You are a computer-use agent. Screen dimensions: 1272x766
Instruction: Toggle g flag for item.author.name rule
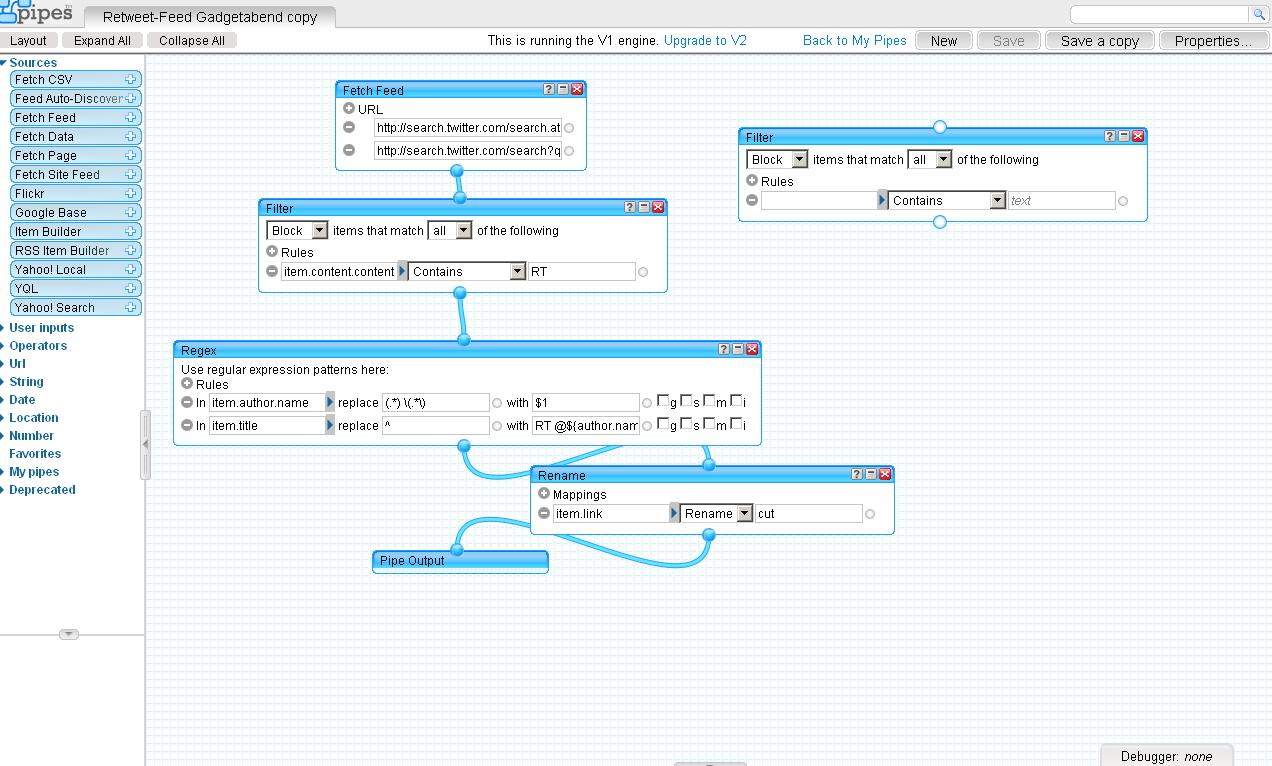[663, 401]
